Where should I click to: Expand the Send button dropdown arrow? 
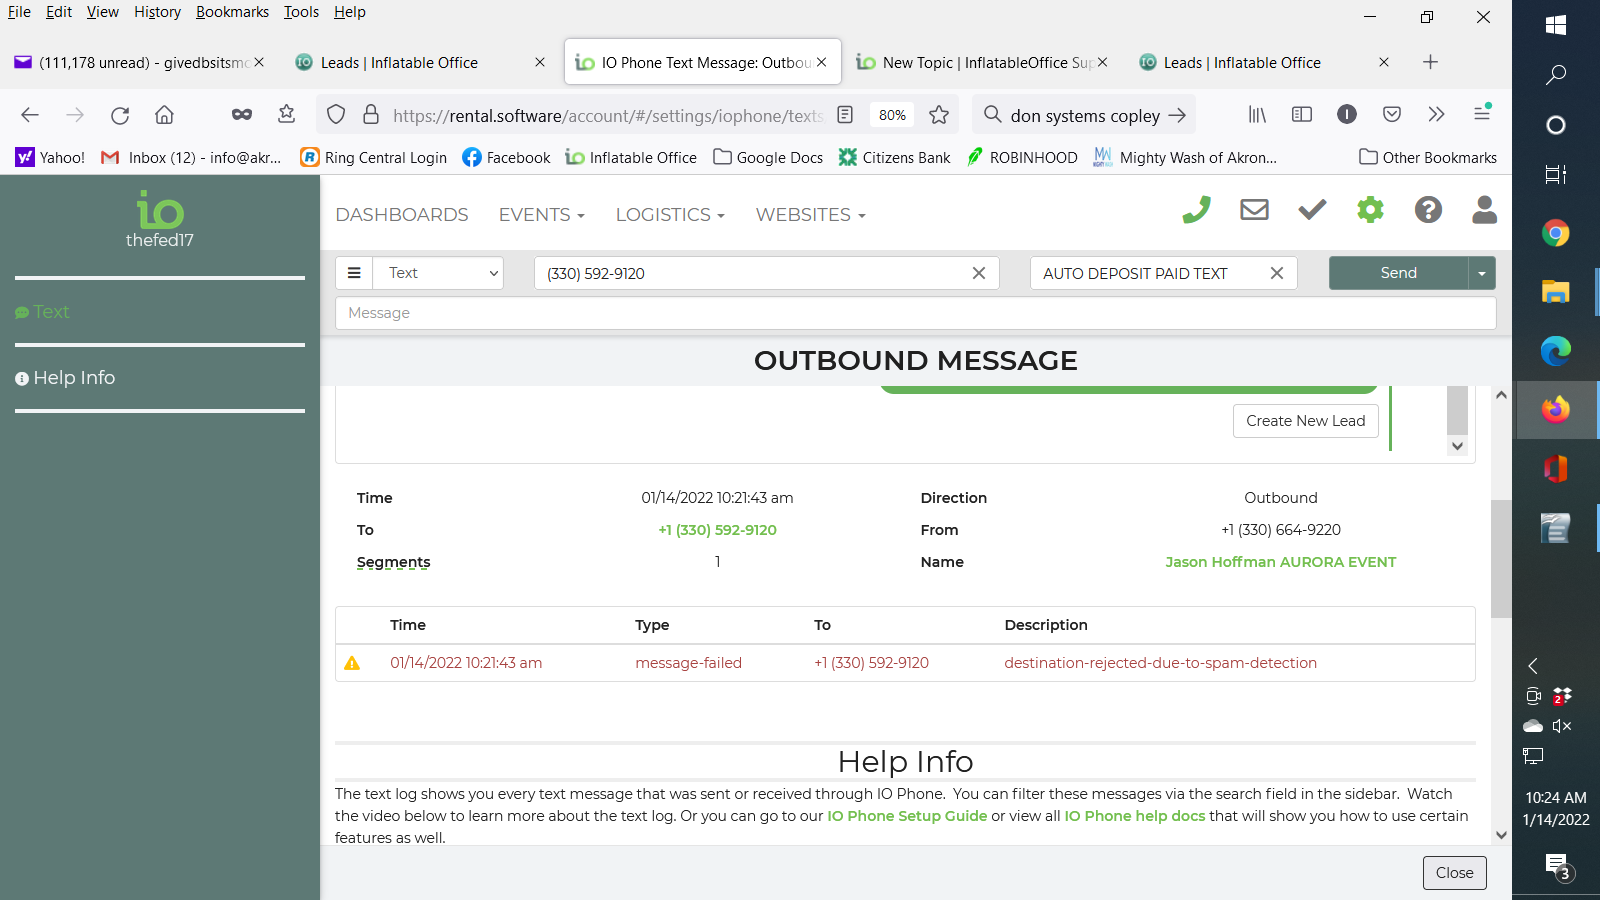1482,273
